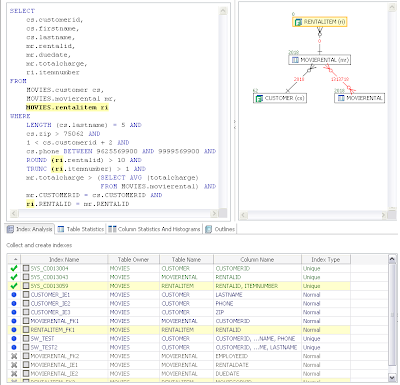Click index table scroll up arrow
Viewport: 400px width, 385px height.
point(392,259)
